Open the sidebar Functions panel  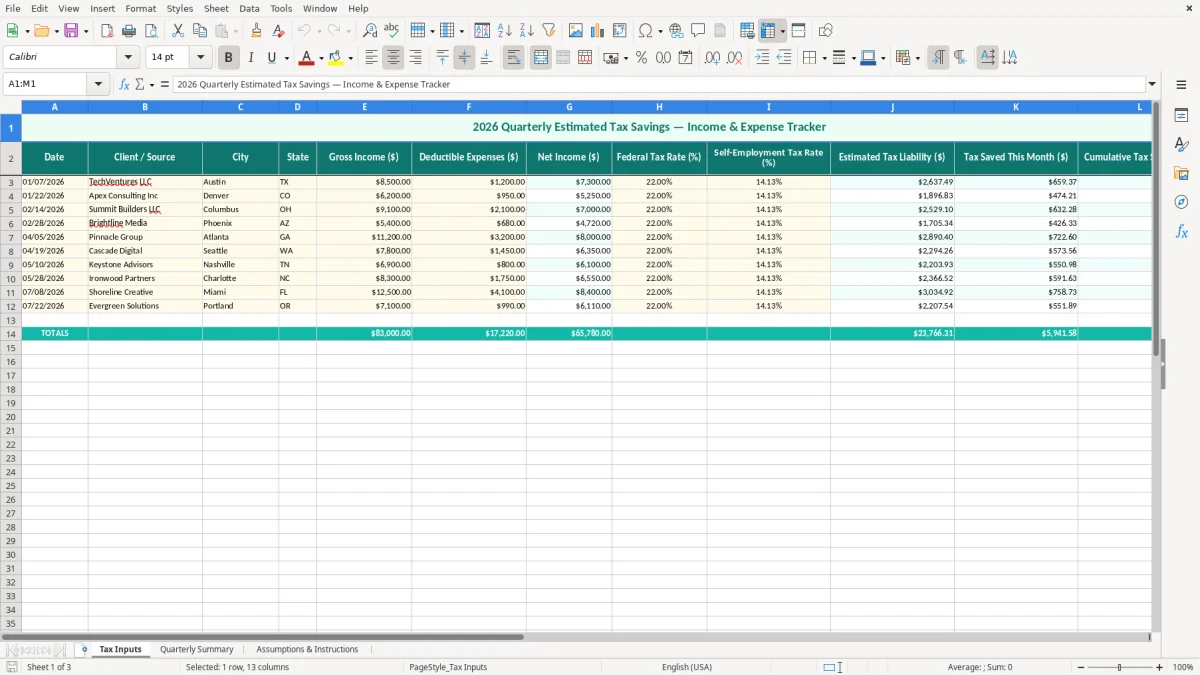[x=1181, y=231]
